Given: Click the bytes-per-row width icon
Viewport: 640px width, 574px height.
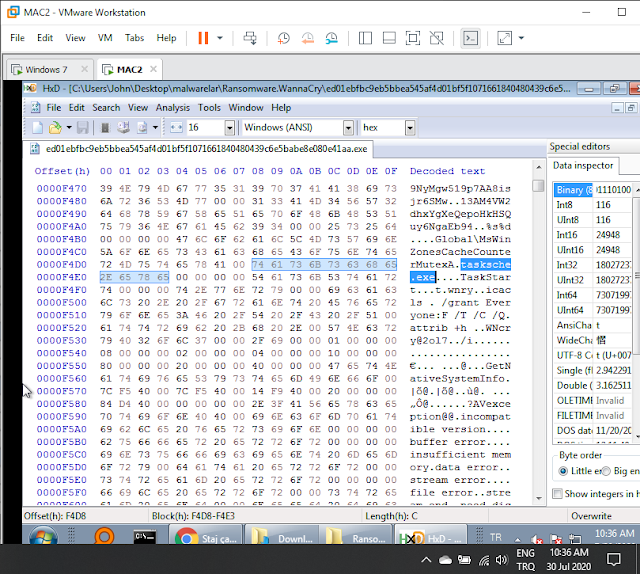Looking at the screenshot, I should tap(176, 127).
